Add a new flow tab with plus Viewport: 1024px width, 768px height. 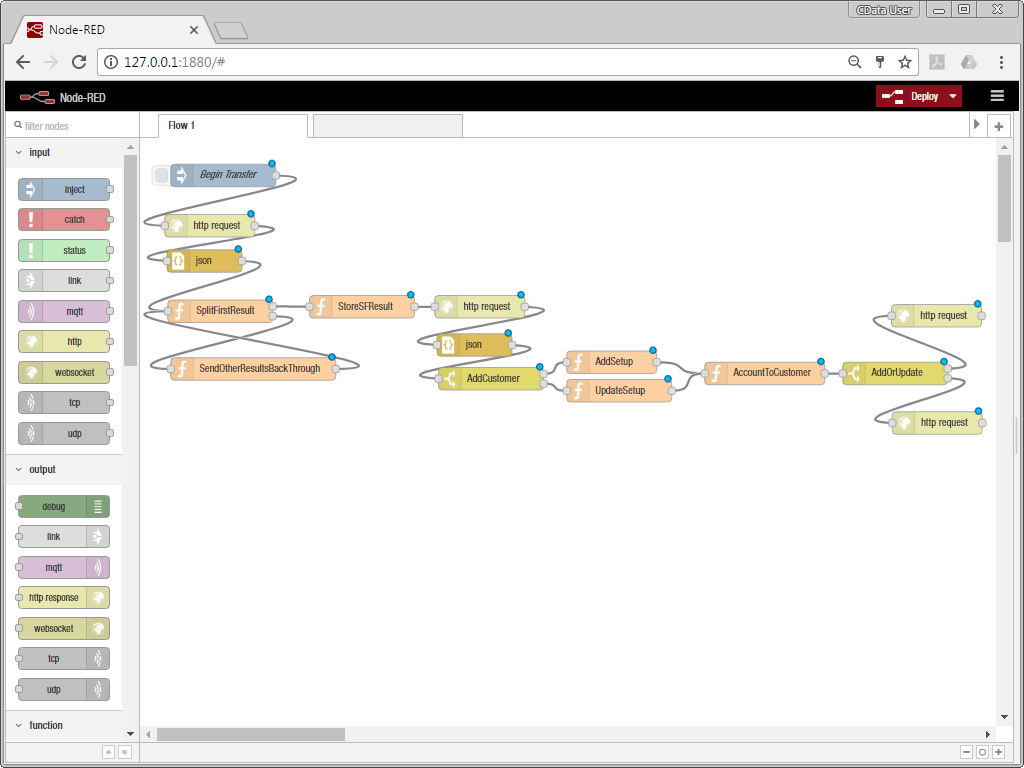coord(999,127)
